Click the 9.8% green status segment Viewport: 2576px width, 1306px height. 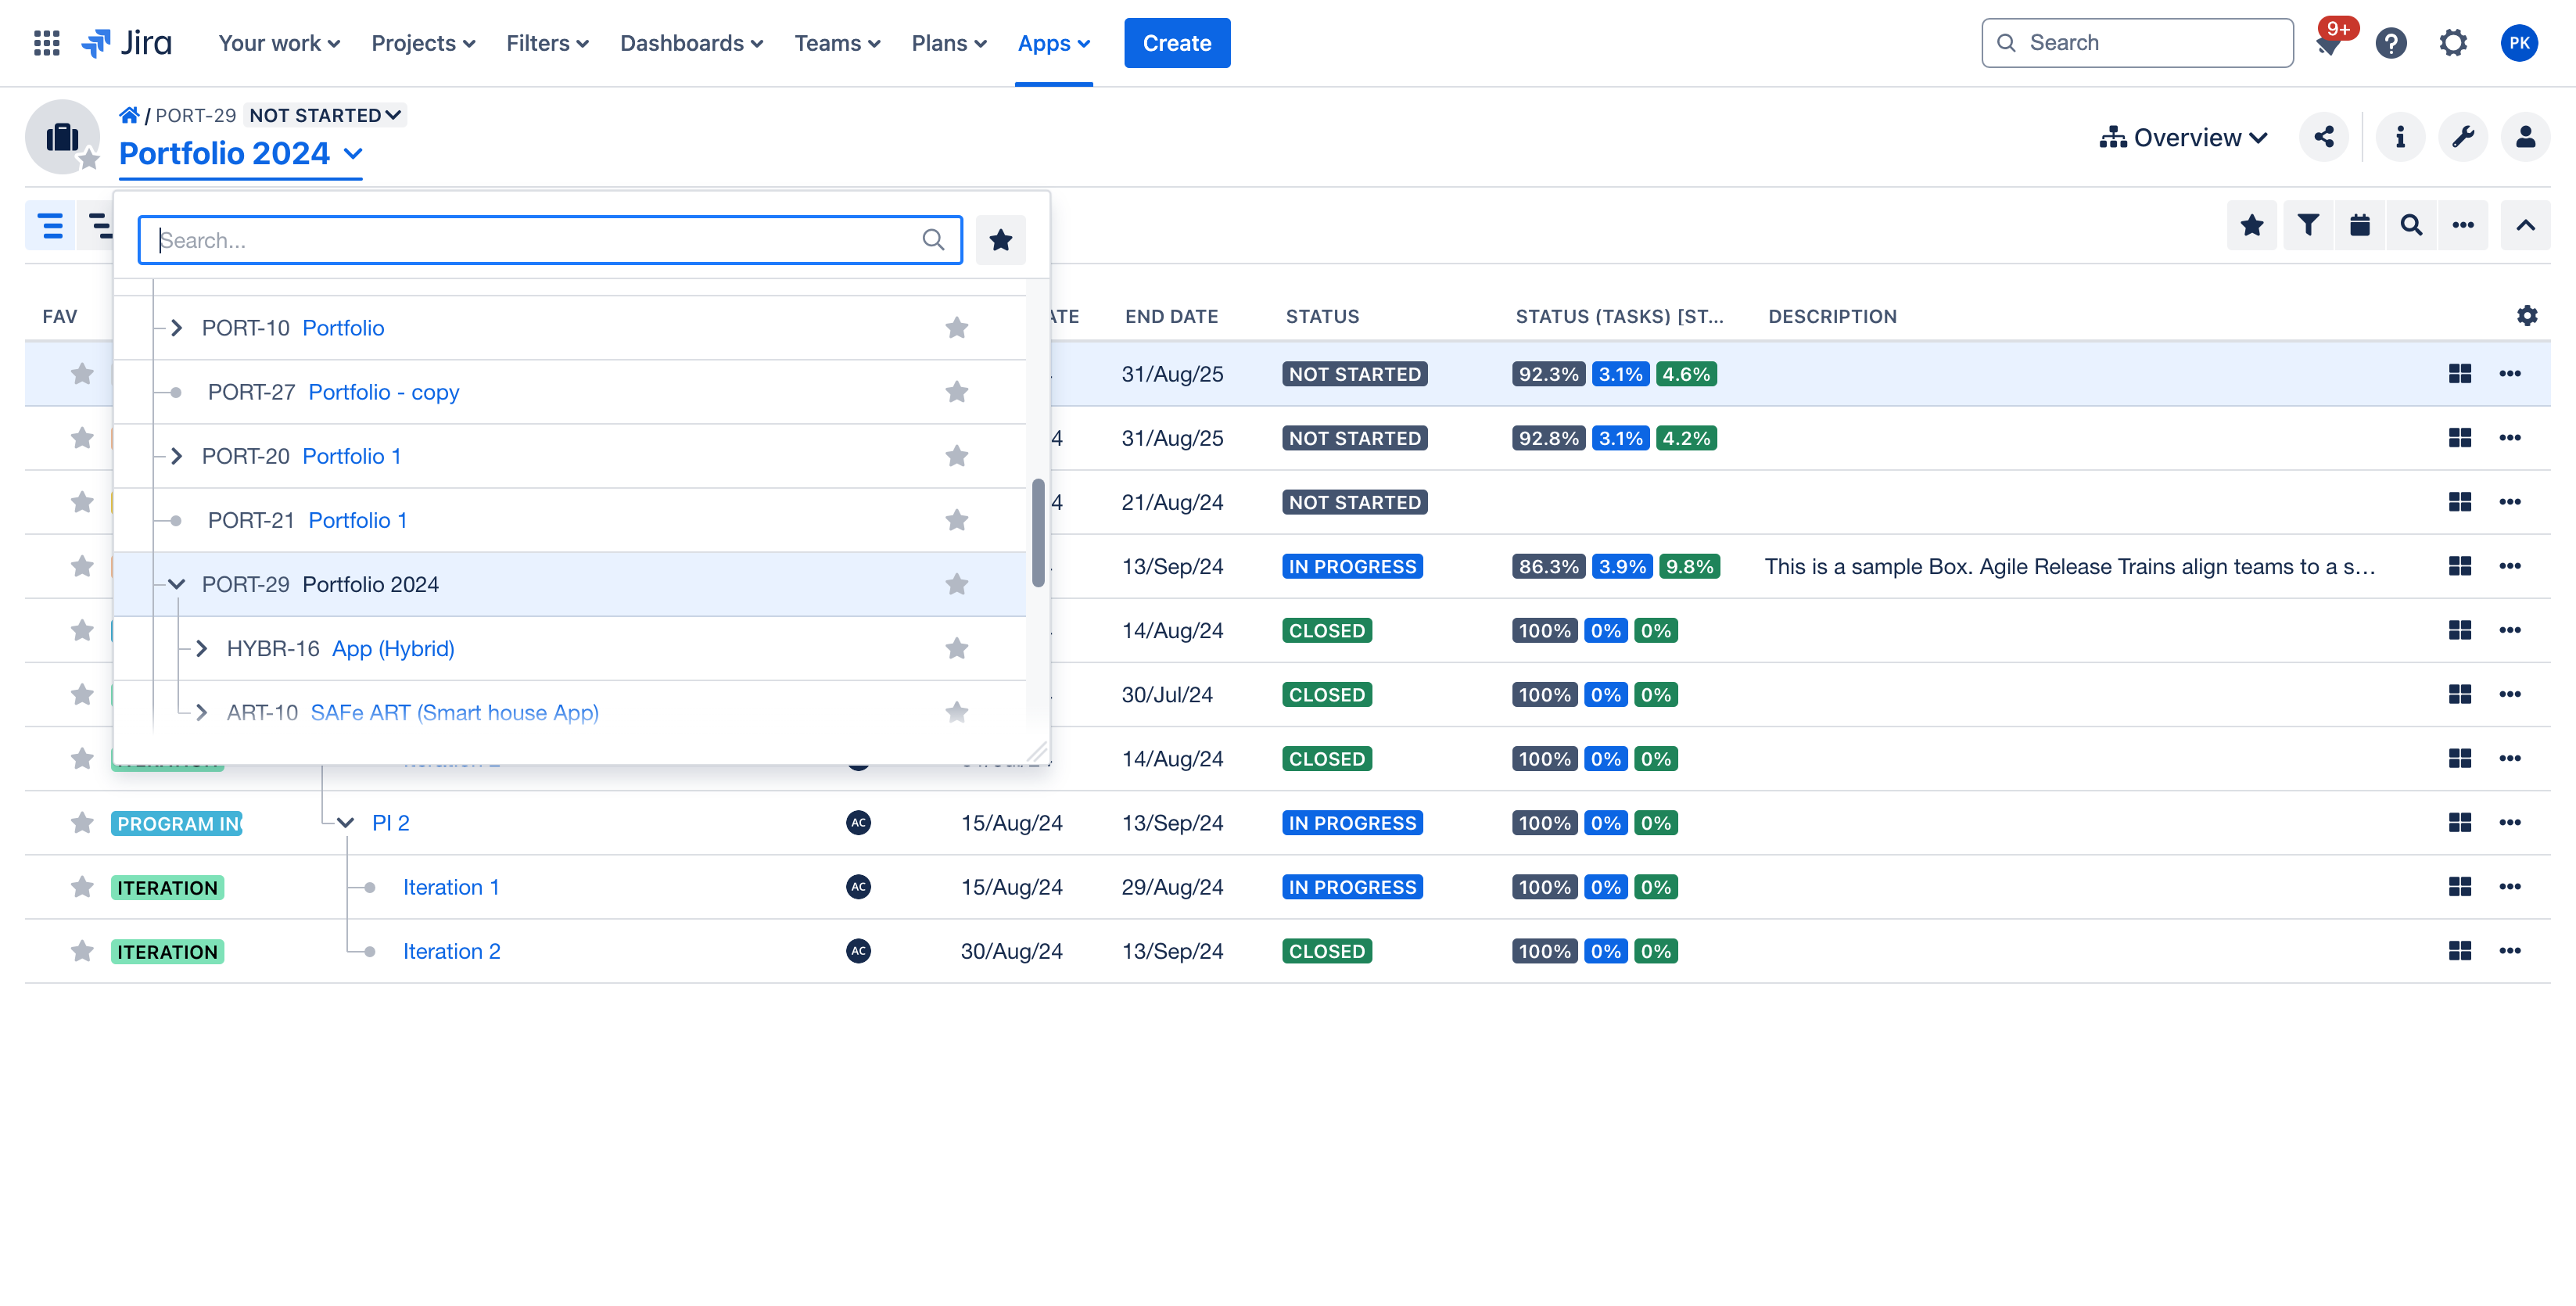pyautogui.click(x=1689, y=566)
